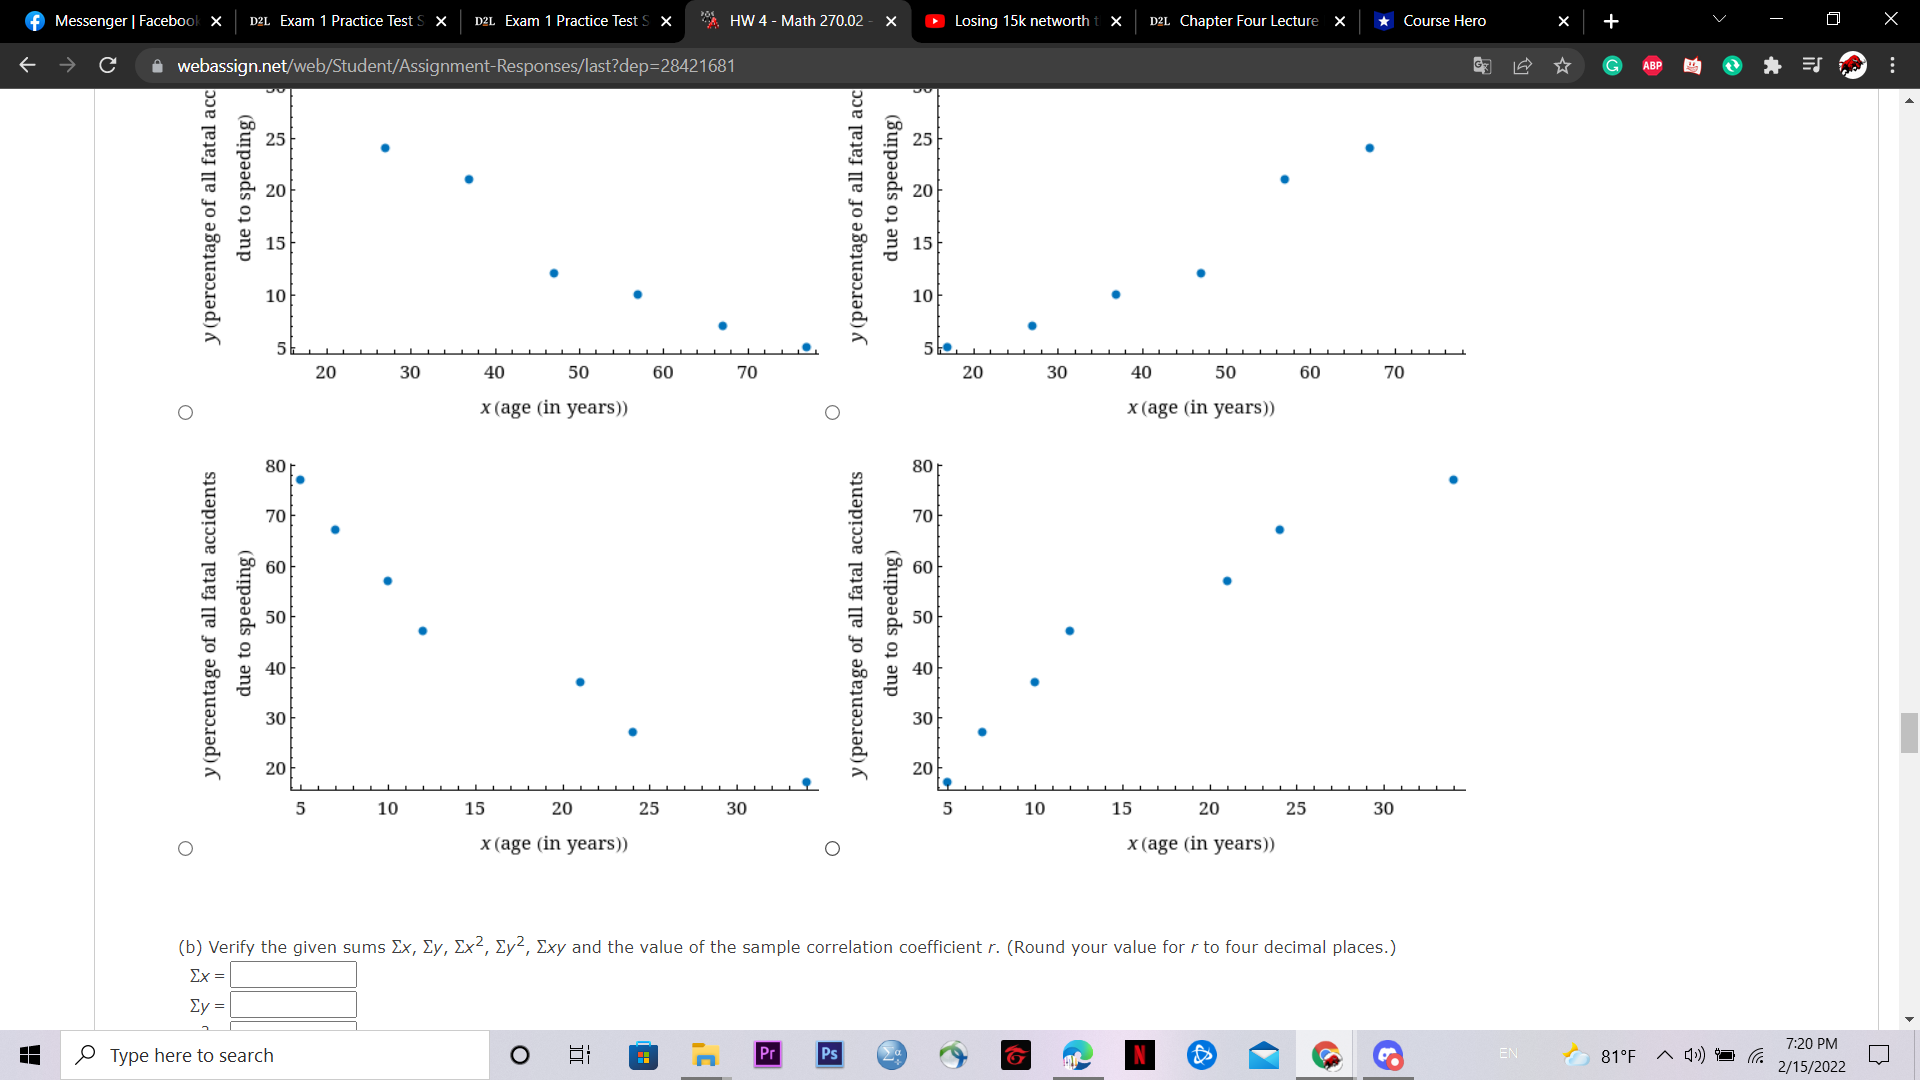Image resolution: width=1920 pixels, height=1080 pixels.
Task: Expand the tab search dropdown arrow
Action: pos(1719,20)
